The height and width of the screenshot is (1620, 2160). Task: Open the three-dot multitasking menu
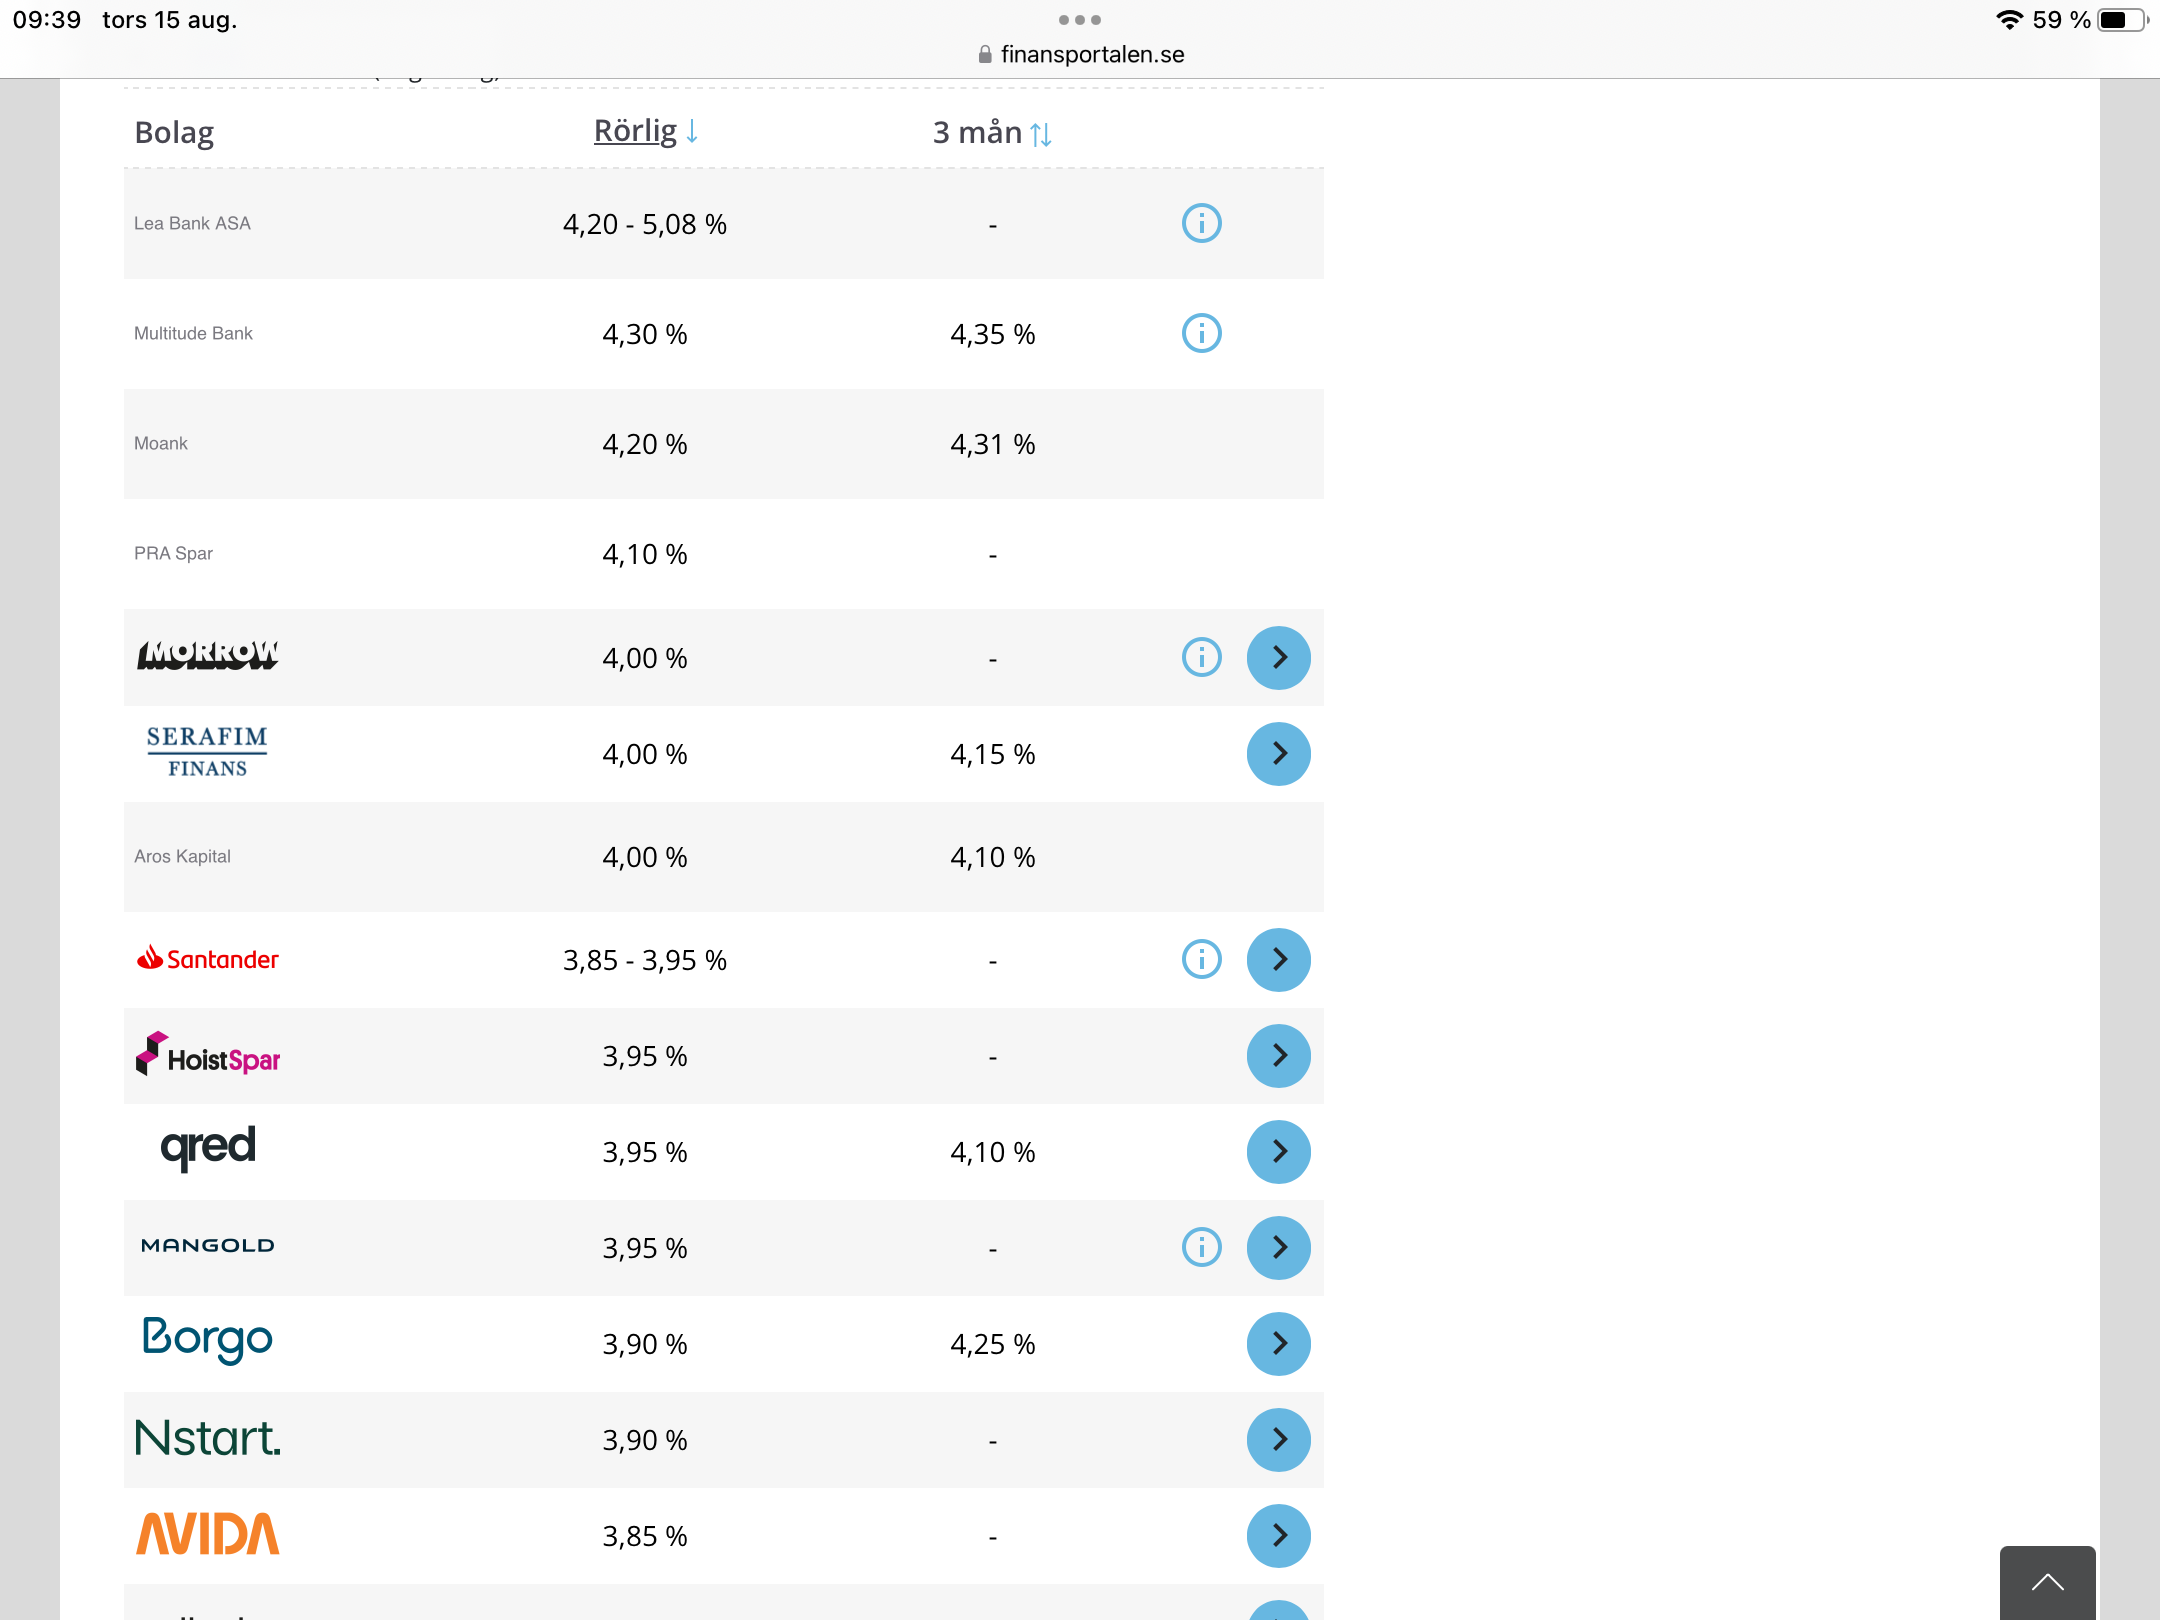tap(1079, 20)
